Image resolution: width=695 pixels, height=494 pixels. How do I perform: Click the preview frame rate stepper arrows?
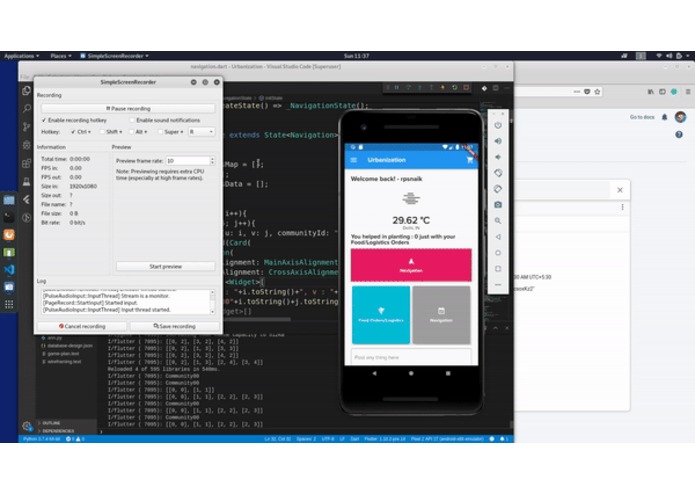(x=212, y=160)
